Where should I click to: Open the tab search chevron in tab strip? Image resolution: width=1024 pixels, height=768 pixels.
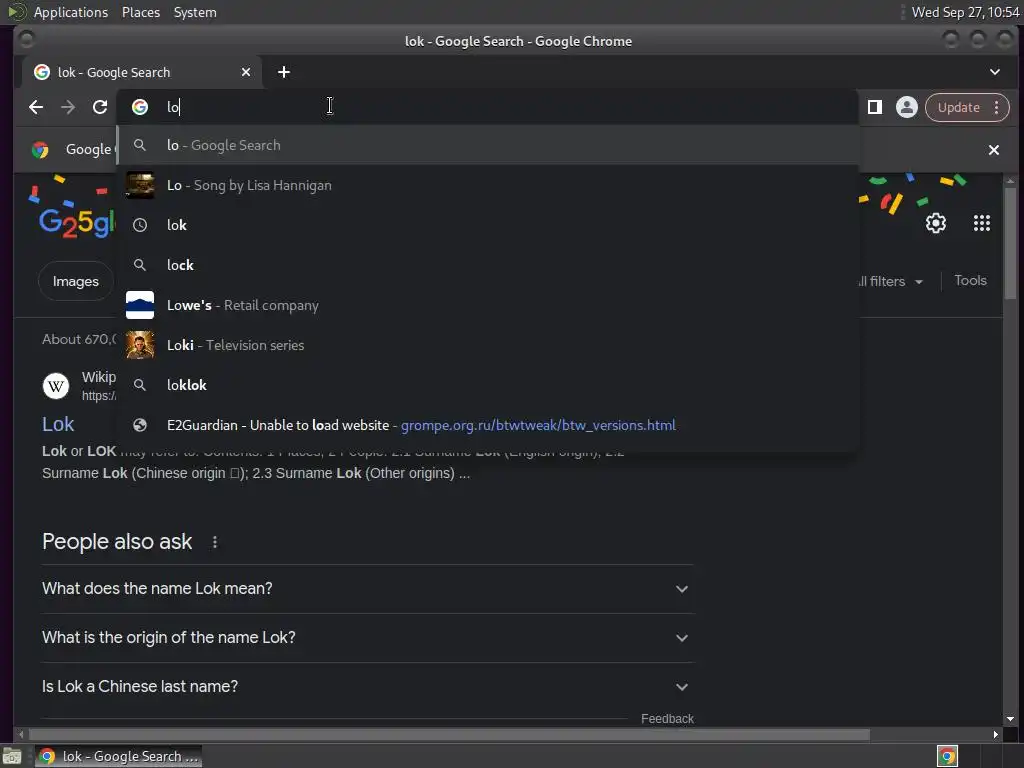point(995,72)
